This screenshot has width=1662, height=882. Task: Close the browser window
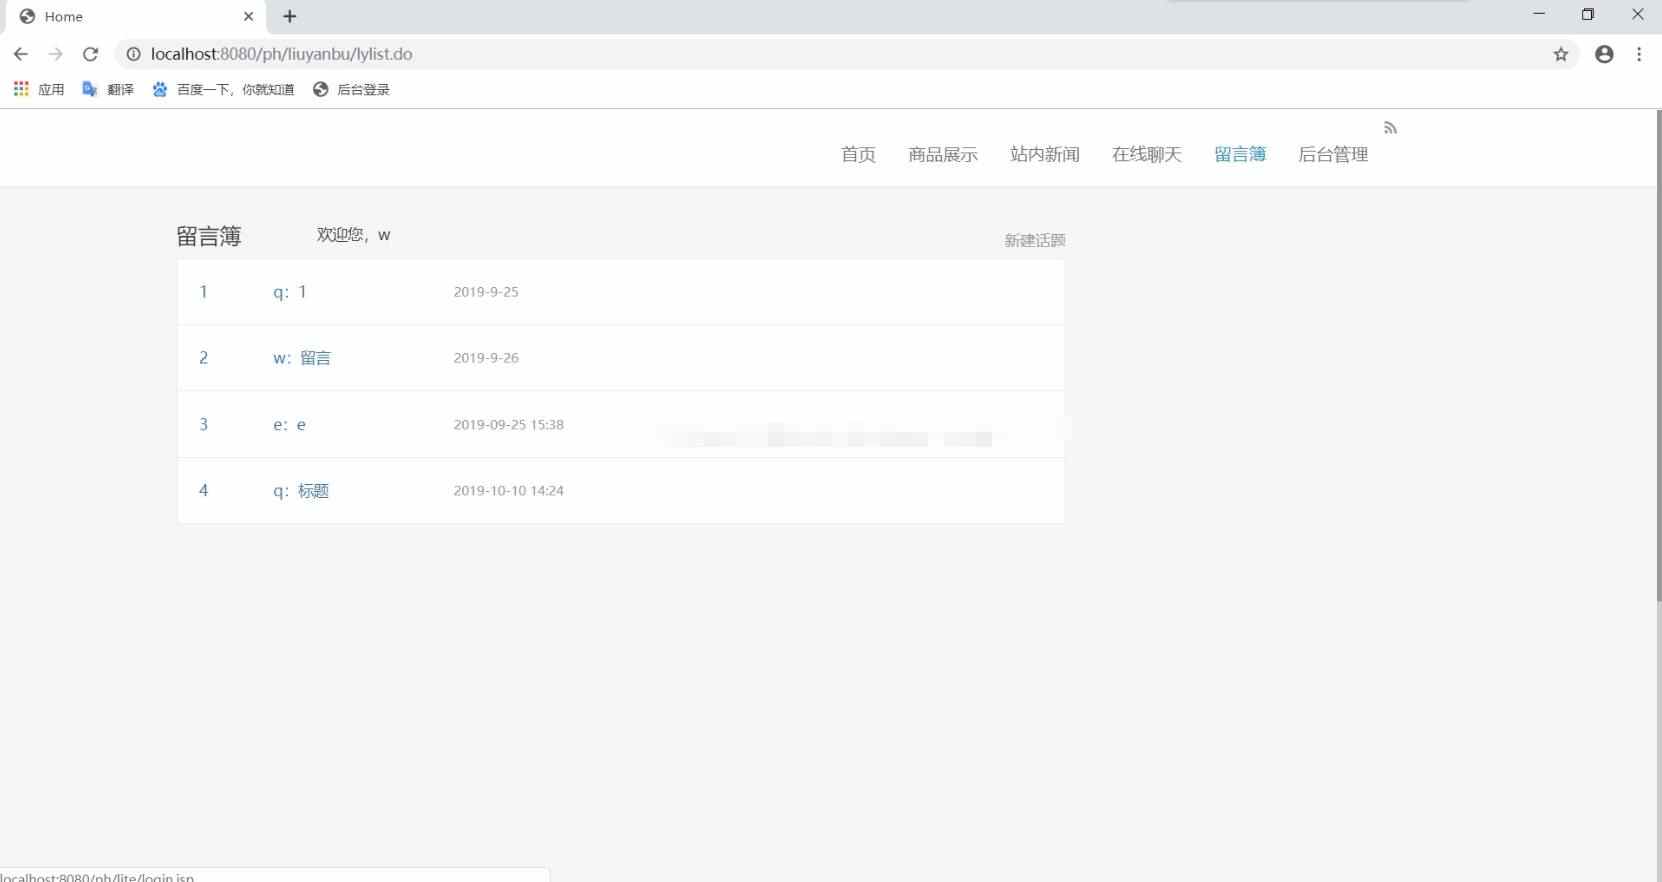pyautogui.click(x=1637, y=14)
